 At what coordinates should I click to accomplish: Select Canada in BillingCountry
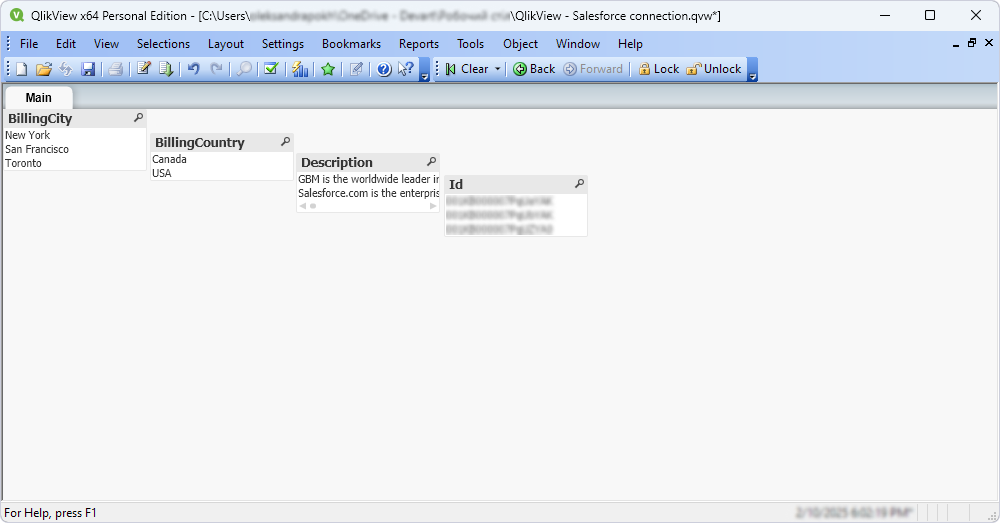coord(222,159)
